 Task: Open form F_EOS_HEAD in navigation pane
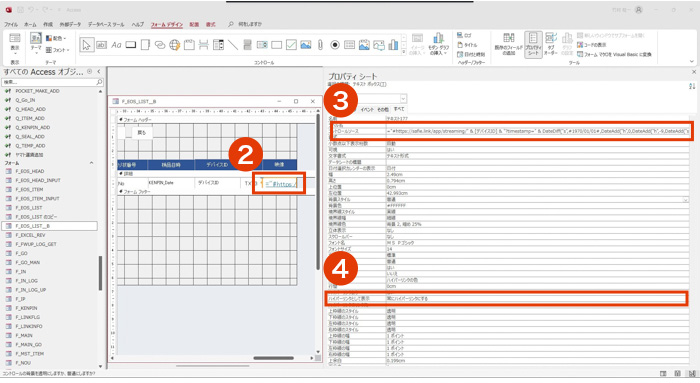click(29, 171)
